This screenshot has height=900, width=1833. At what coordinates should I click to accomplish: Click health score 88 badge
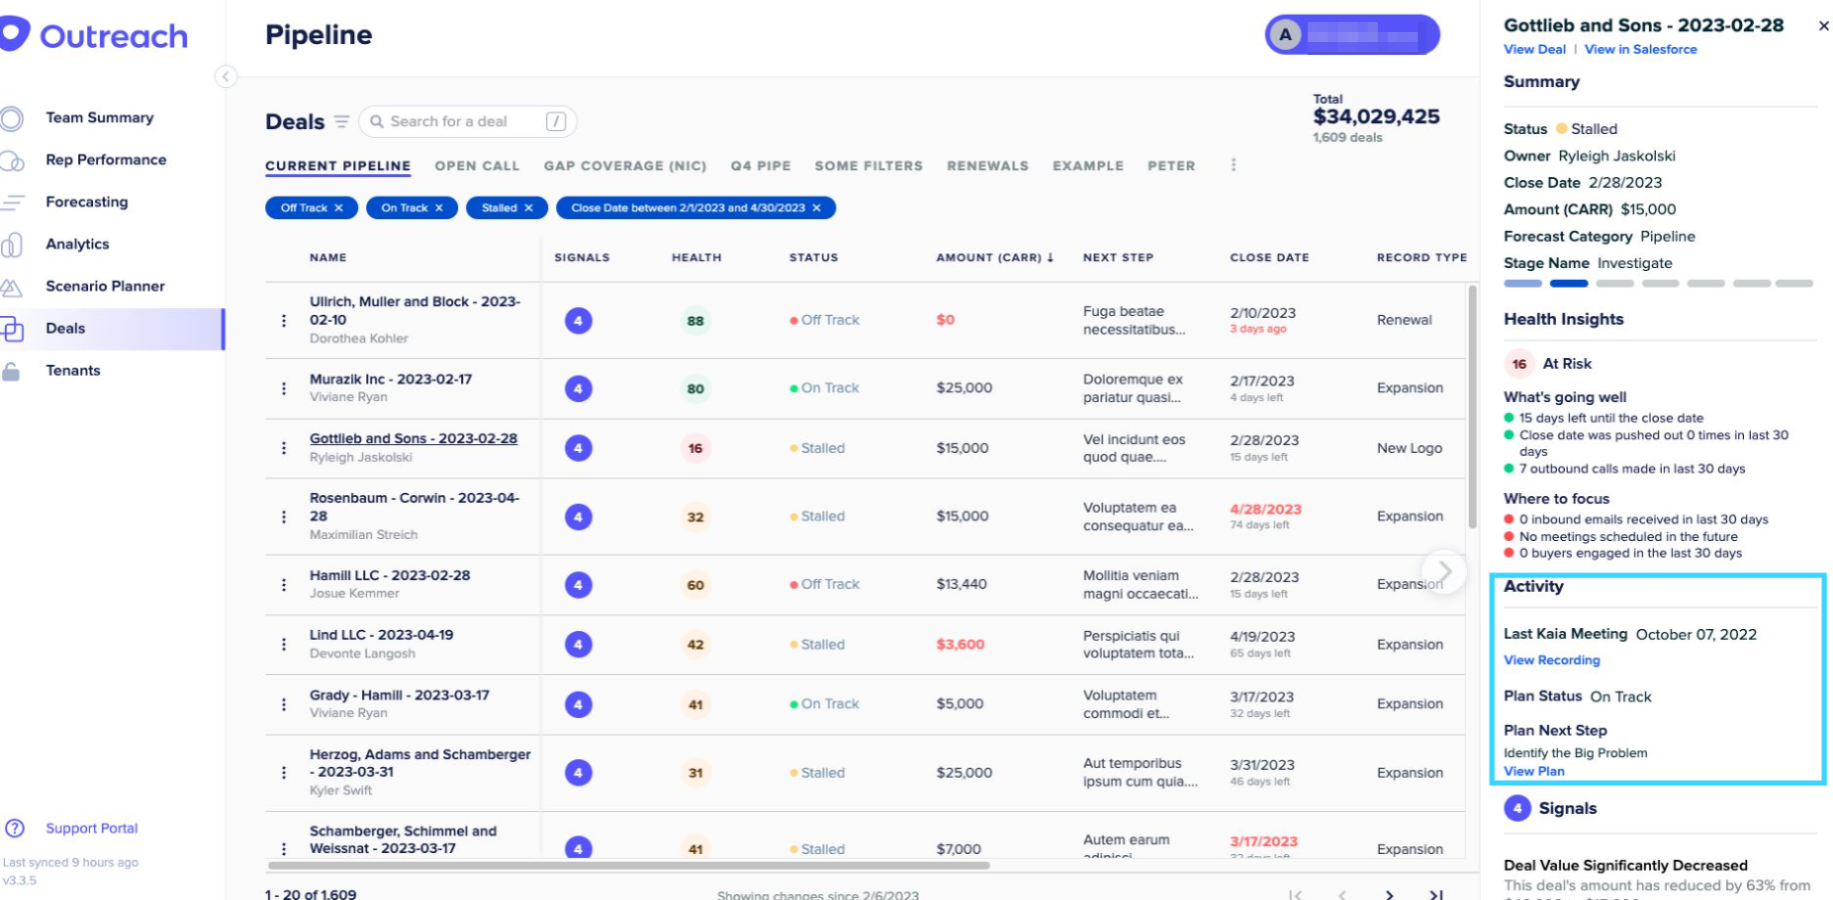(695, 321)
